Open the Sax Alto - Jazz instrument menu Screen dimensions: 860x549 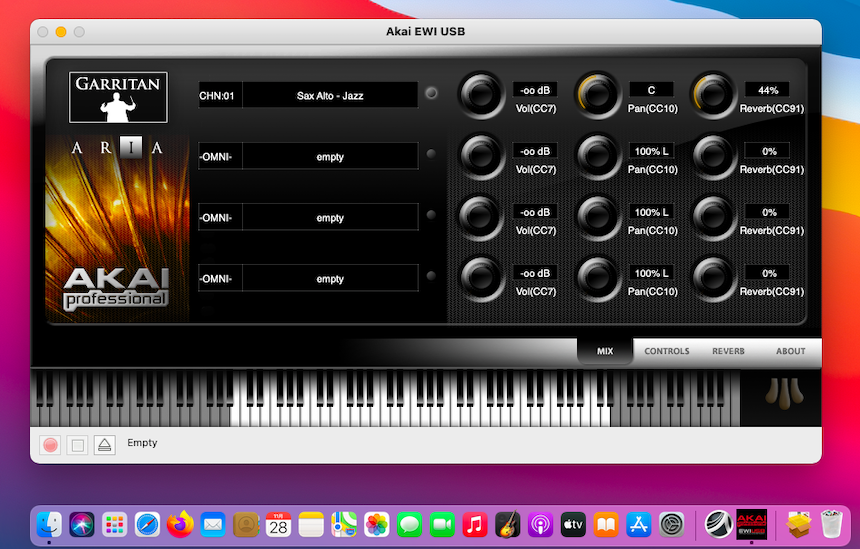coord(330,95)
